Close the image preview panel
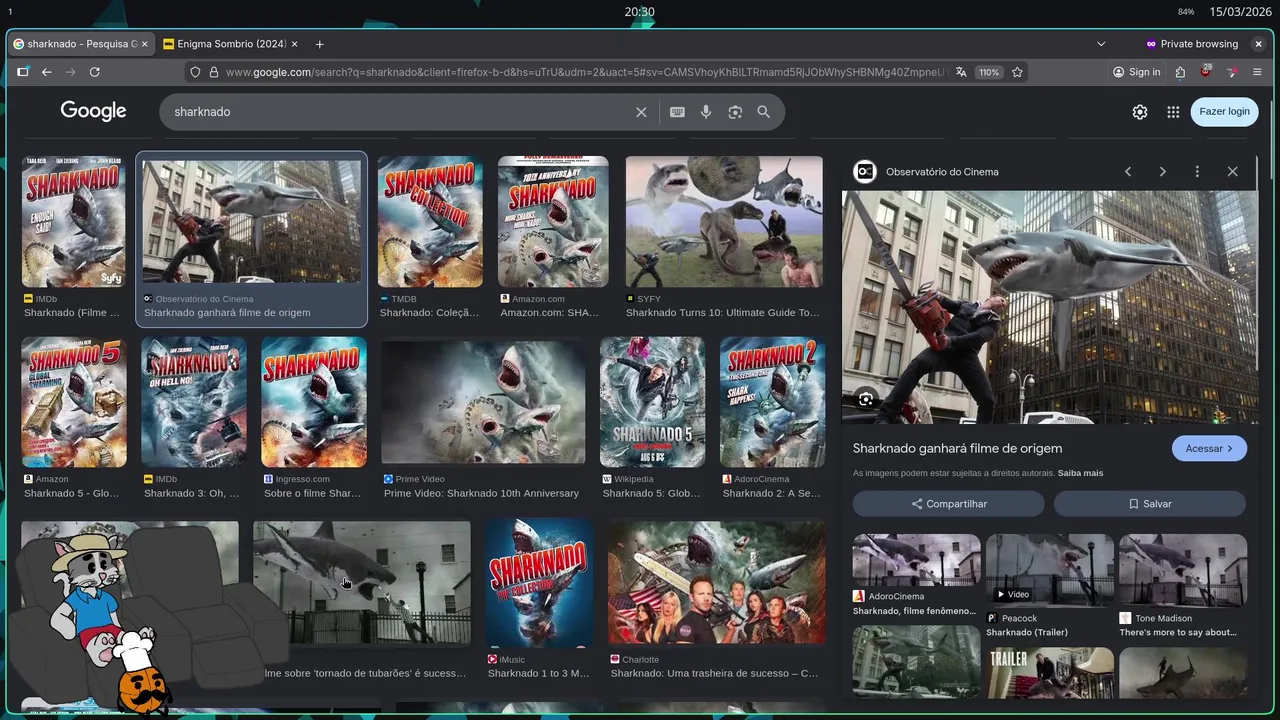 pyautogui.click(x=1232, y=172)
